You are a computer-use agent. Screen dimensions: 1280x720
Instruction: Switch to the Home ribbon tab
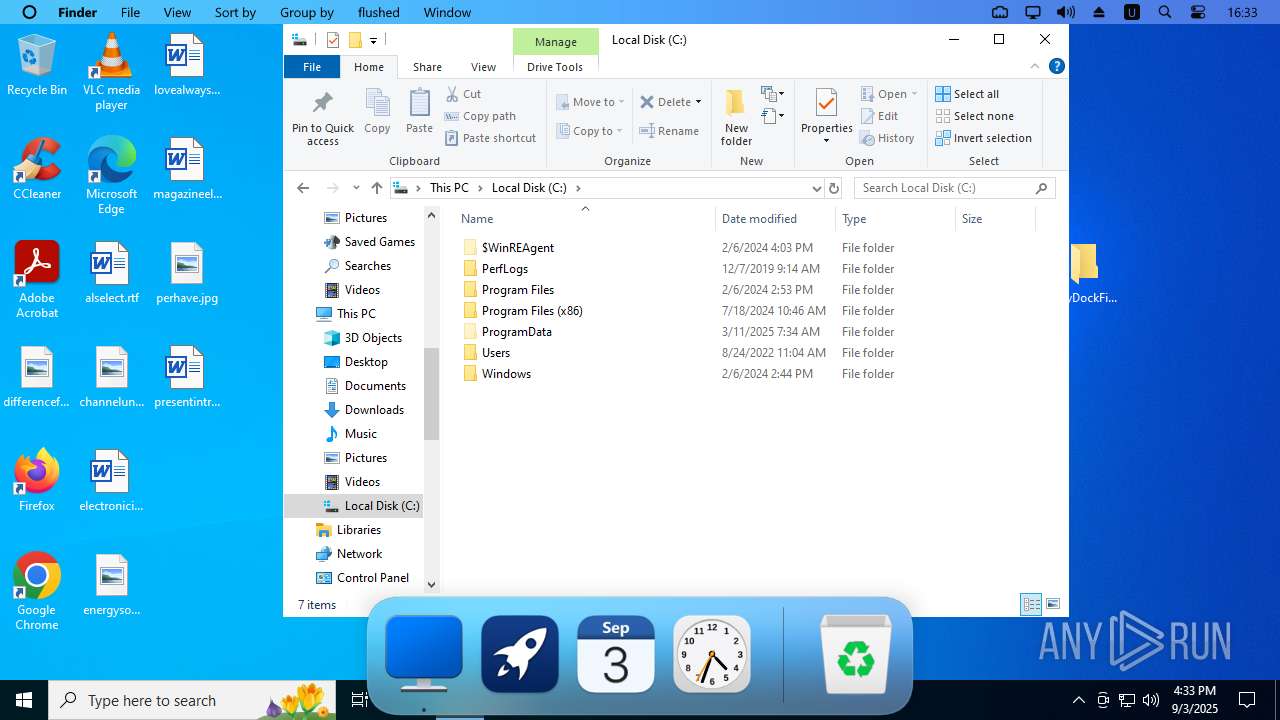(x=369, y=67)
